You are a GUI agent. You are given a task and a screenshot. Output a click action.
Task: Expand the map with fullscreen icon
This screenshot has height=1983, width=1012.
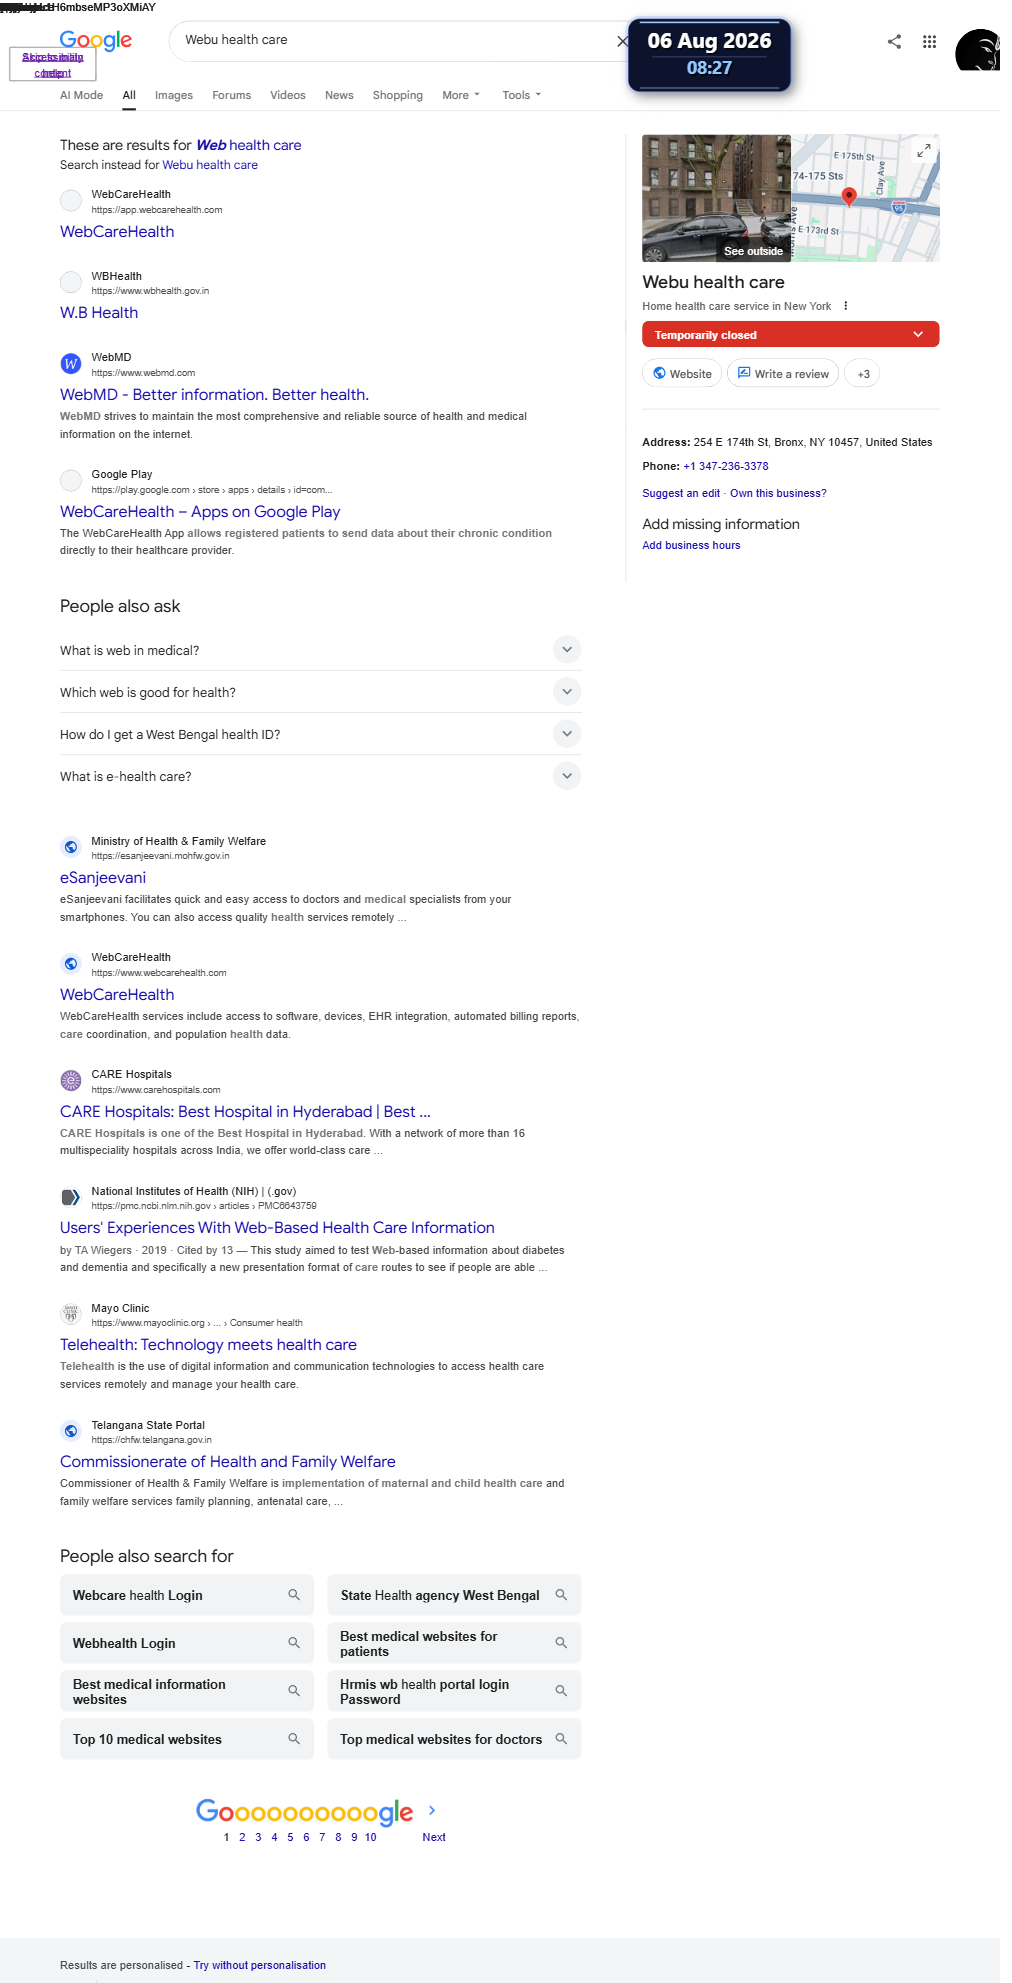(924, 150)
